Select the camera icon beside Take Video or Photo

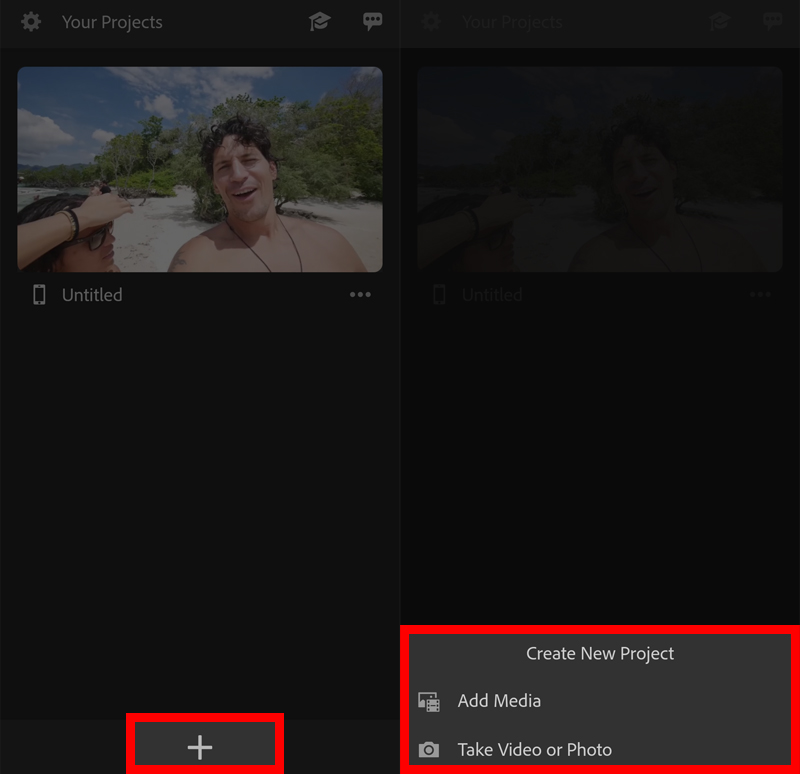(429, 749)
